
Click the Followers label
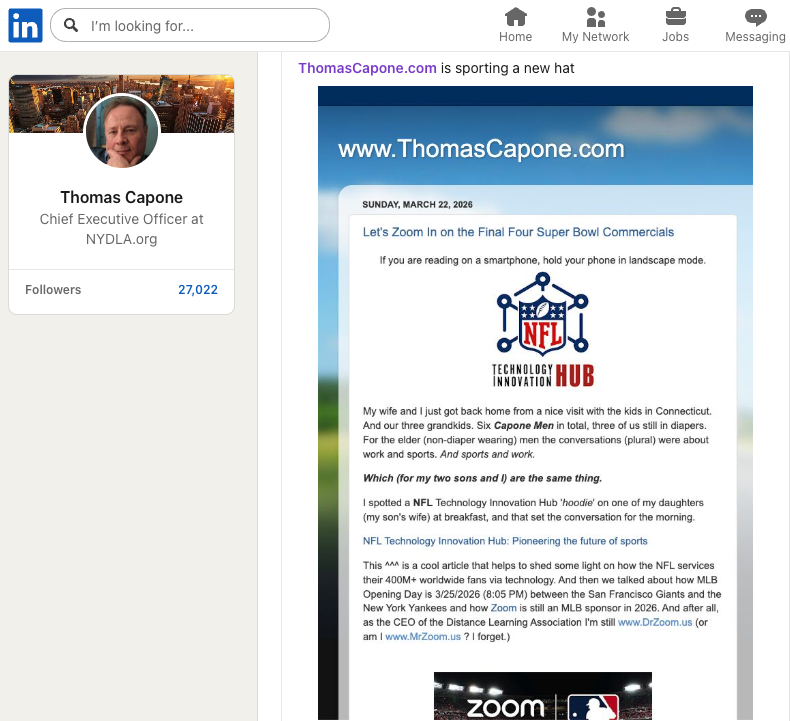point(53,290)
